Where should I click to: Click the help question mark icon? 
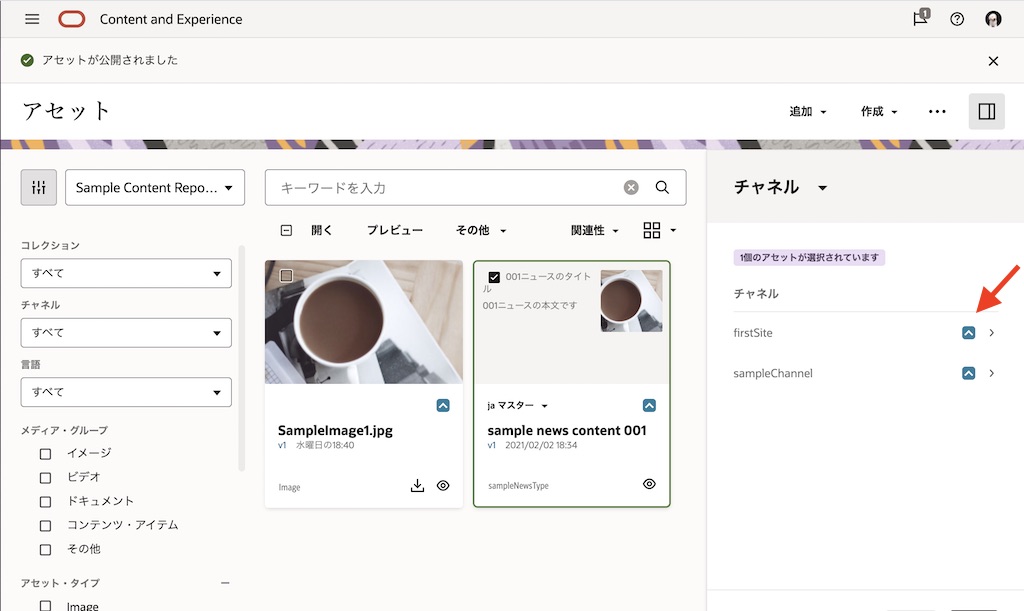[956, 18]
